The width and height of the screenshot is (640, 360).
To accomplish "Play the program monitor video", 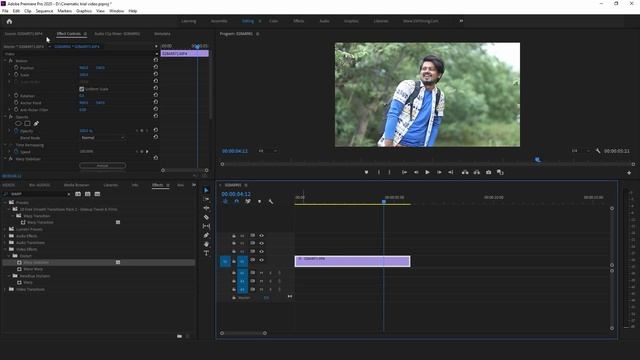I will coord(427,172).
